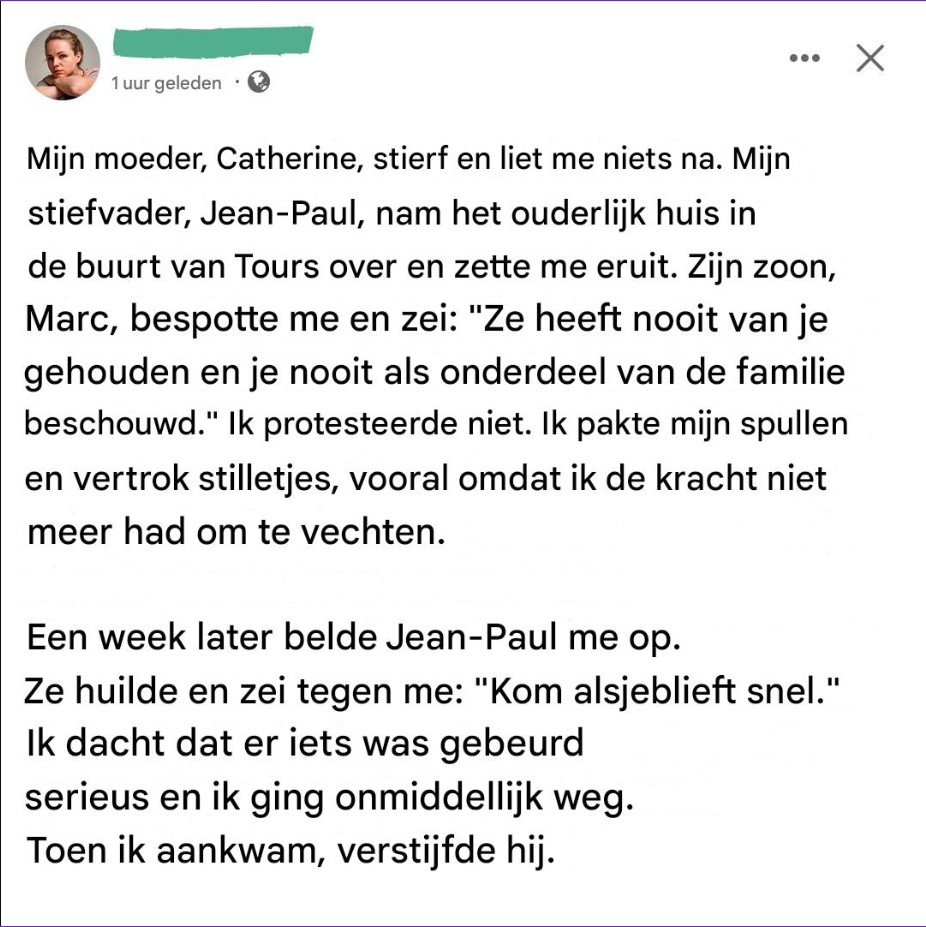Click the quote "Kom alsjeblieft snel."

(x=662, y=691)
